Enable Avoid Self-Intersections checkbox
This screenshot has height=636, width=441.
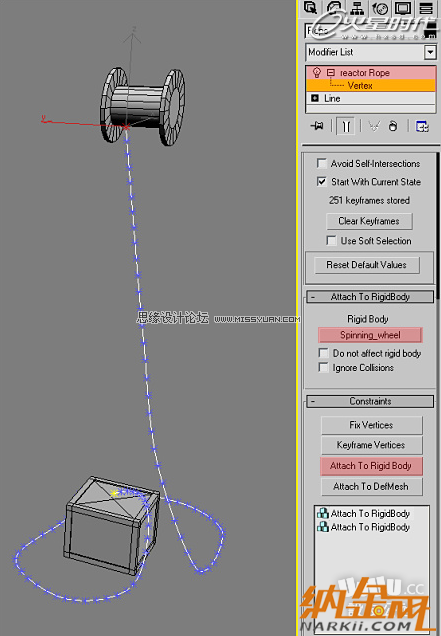tap(321, 163)
